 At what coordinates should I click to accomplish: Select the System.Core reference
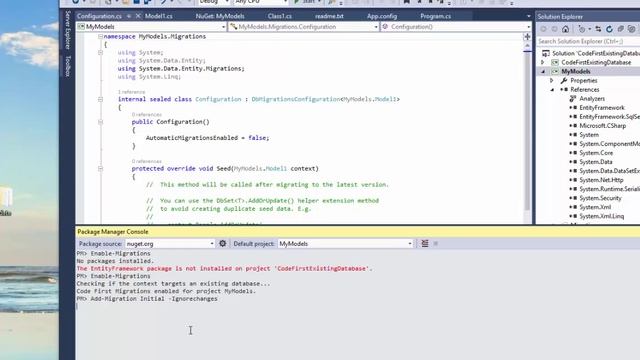tap(596, 153)
